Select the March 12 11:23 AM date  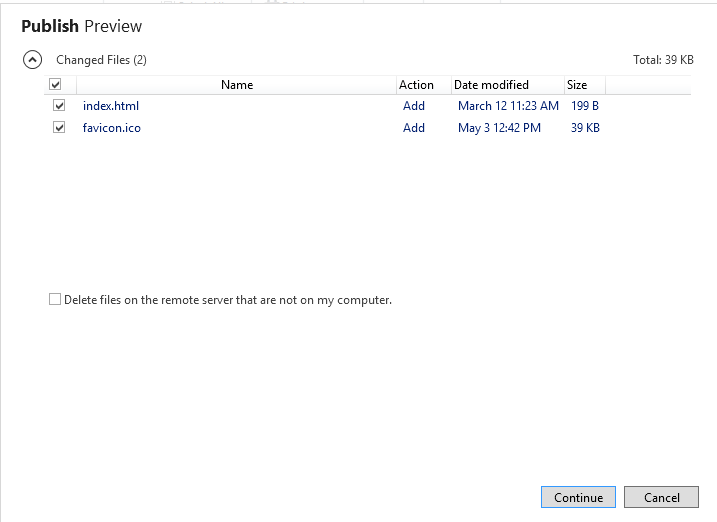tap(508, 106)
